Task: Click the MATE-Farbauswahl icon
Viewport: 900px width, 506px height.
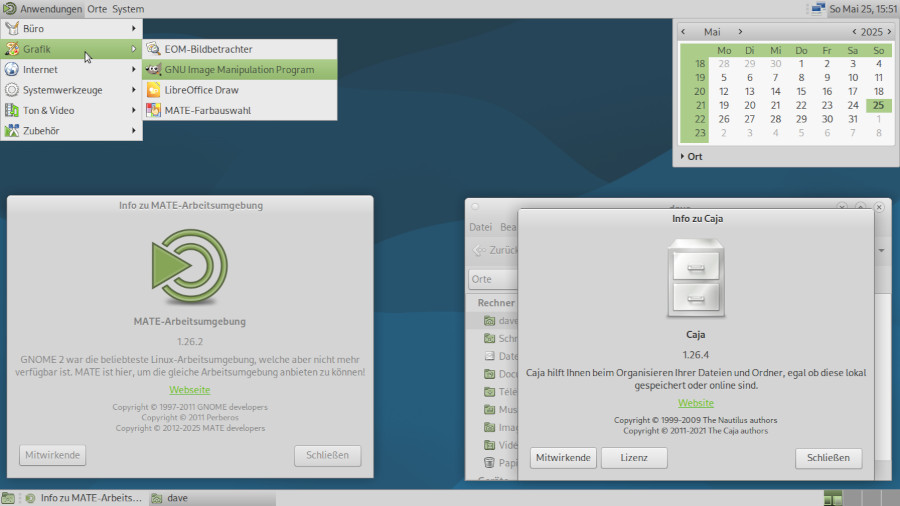Action: click(153, 110)
